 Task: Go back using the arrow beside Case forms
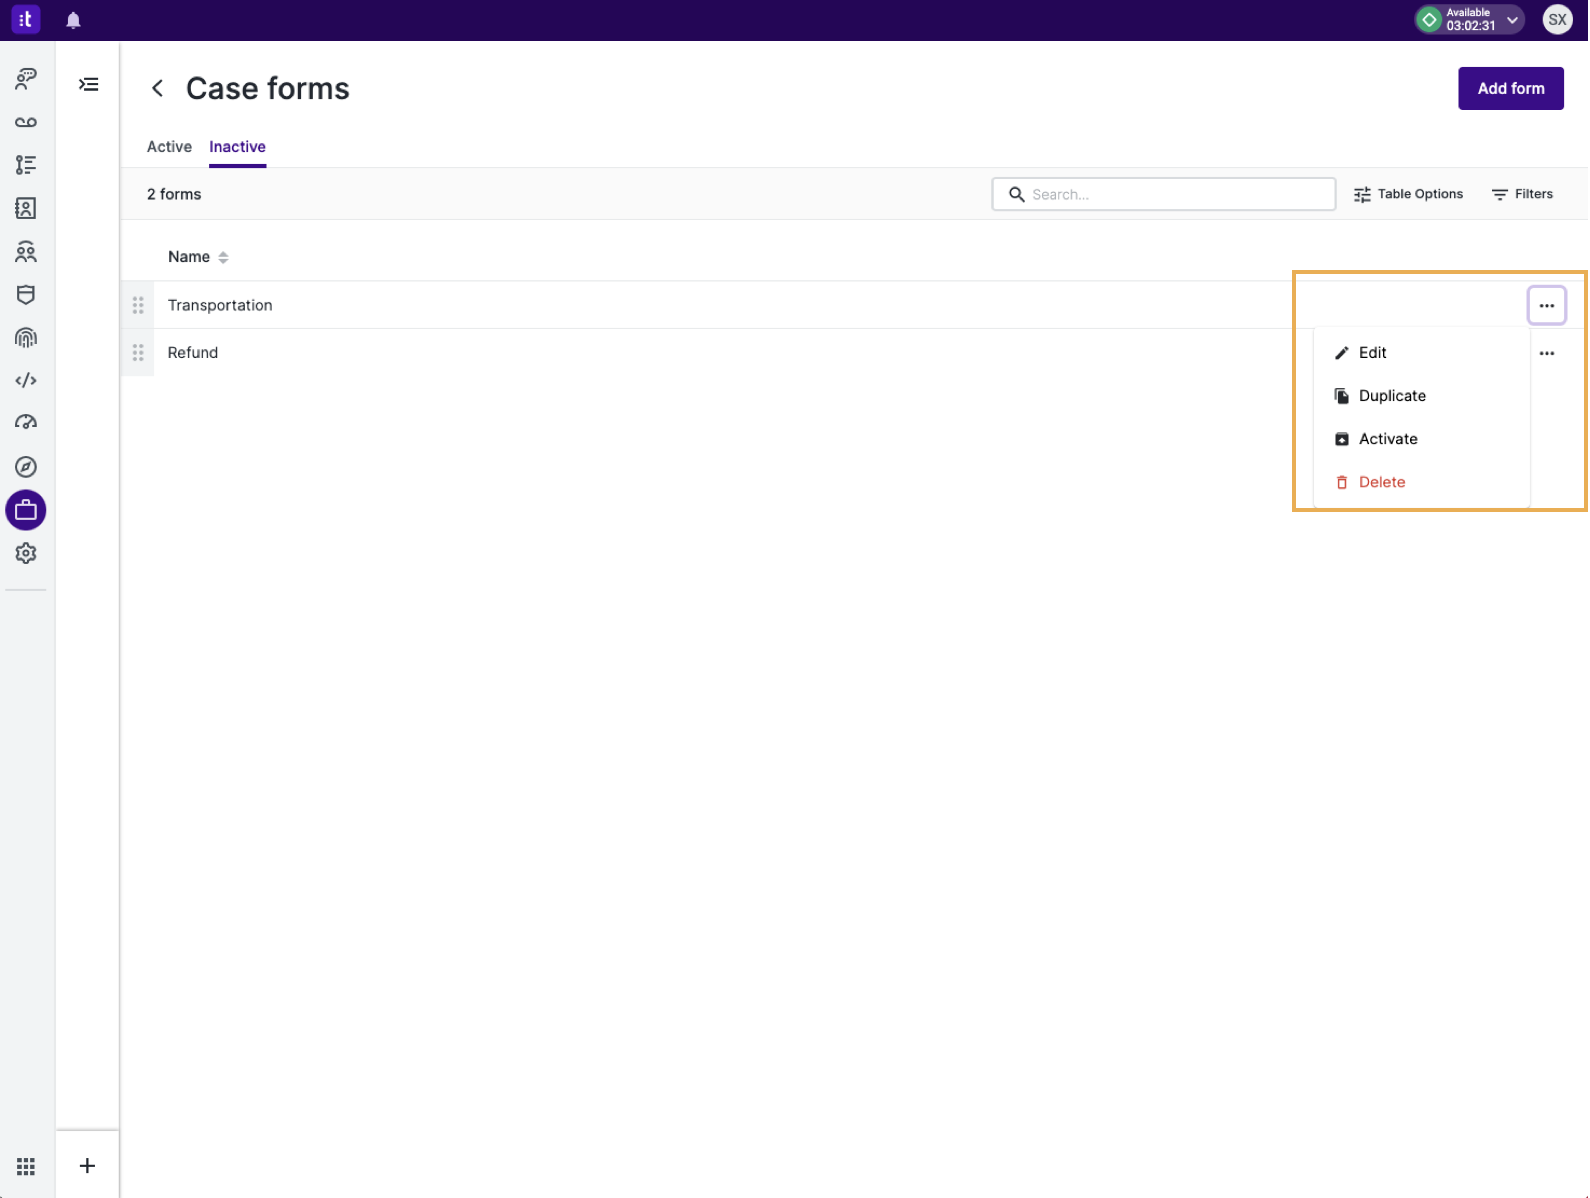tap(157, 88)
